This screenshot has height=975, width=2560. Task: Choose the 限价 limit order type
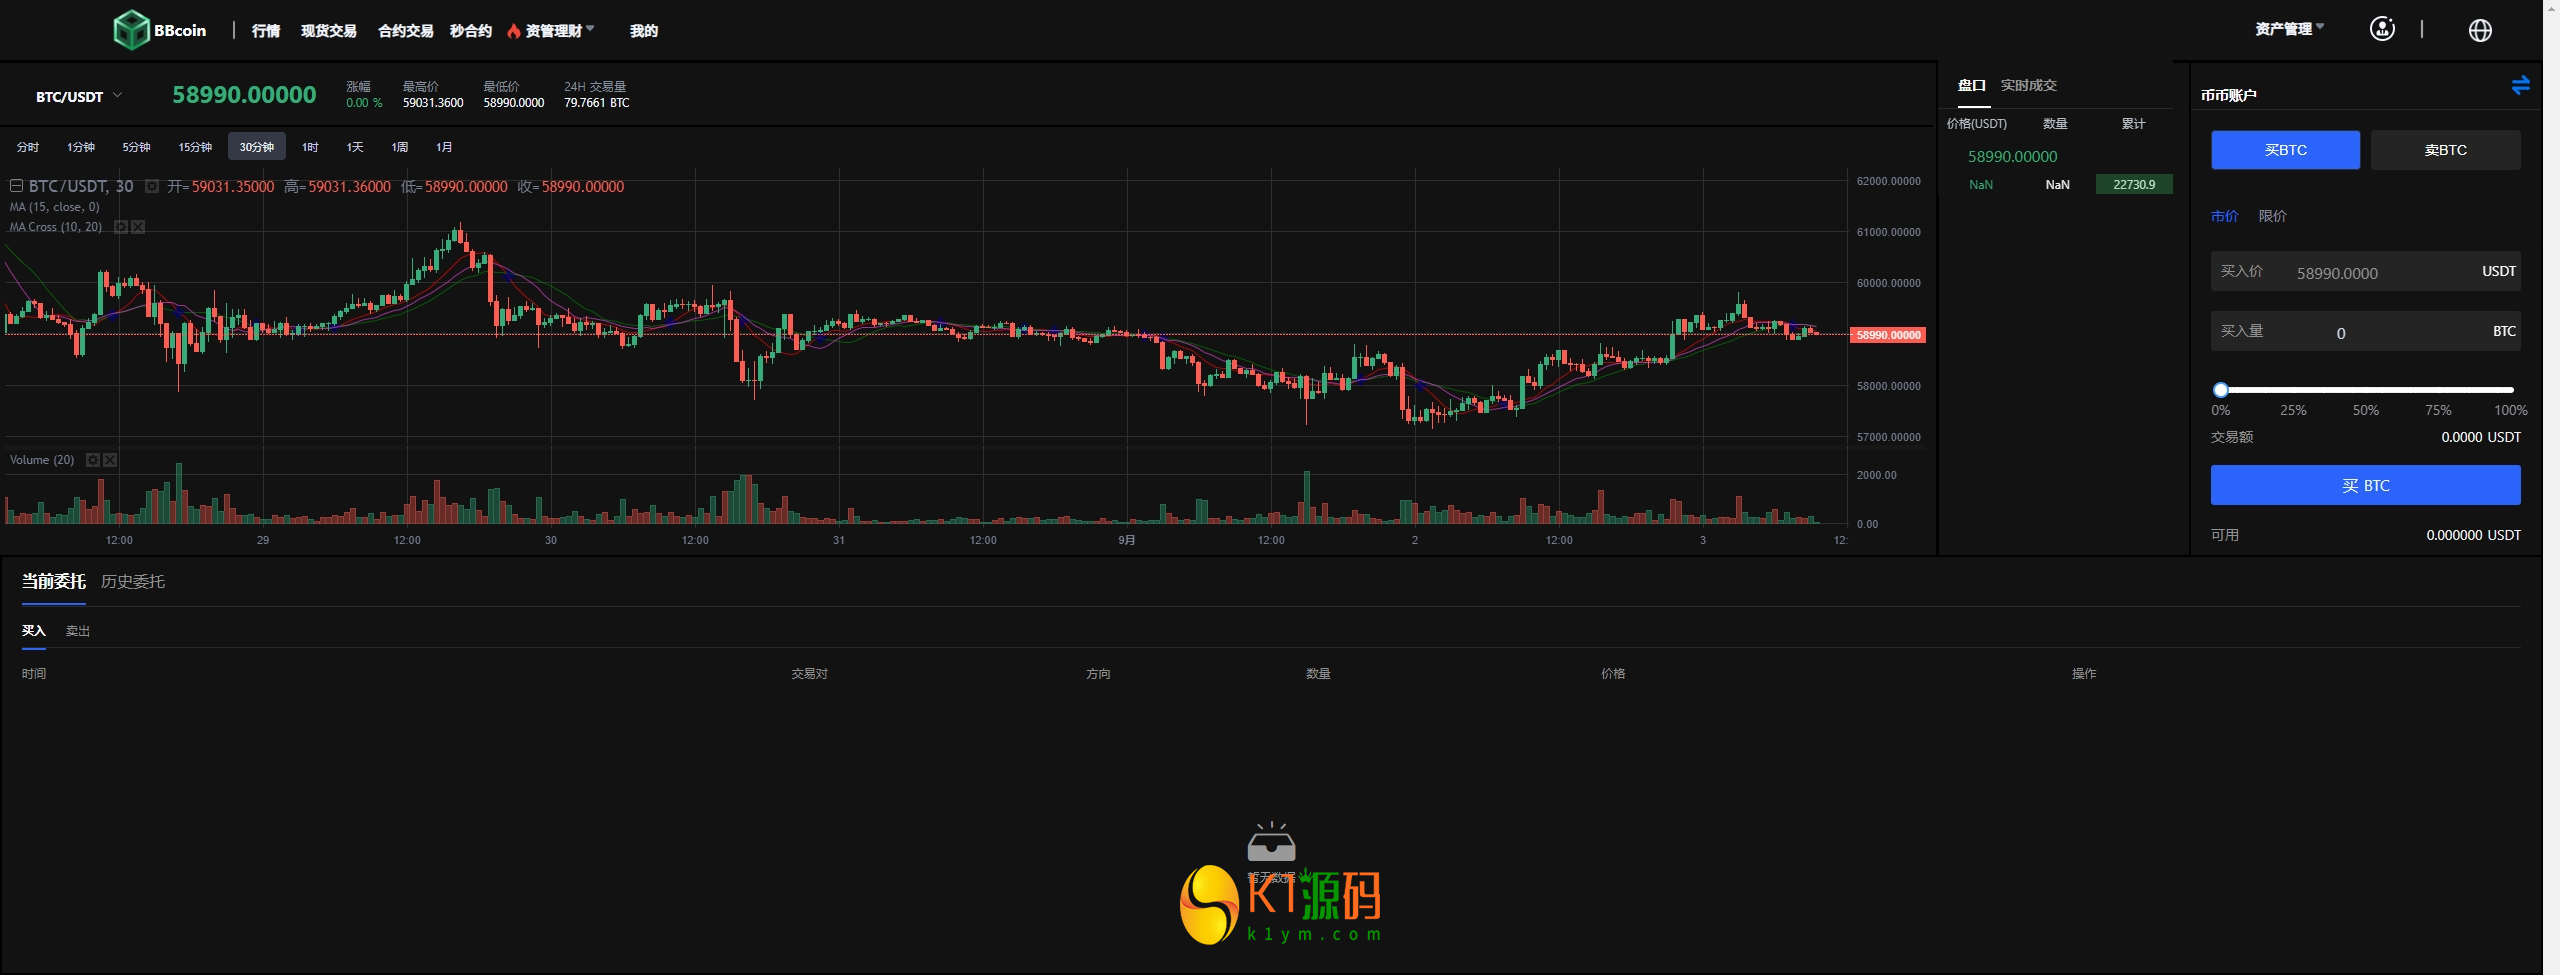tap(2273, 216)
